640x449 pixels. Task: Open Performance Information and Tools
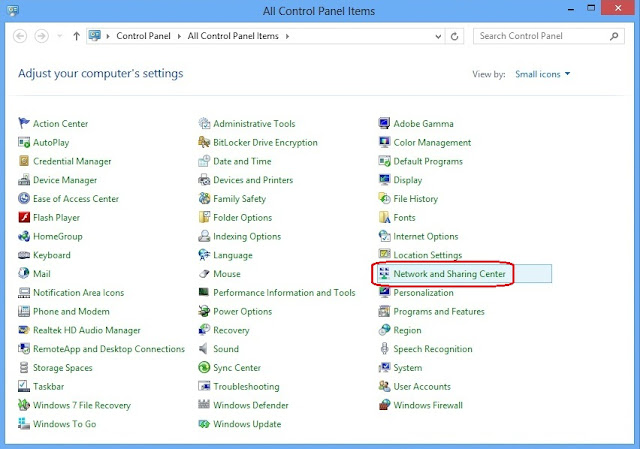pos(284,293)
